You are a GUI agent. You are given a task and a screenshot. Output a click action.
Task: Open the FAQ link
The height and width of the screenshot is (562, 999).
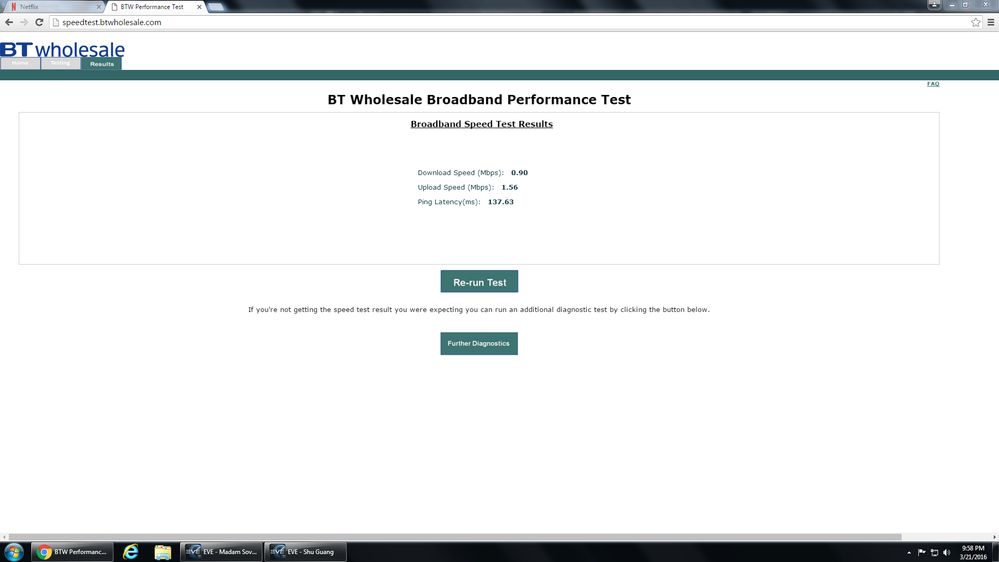[933, 84]
